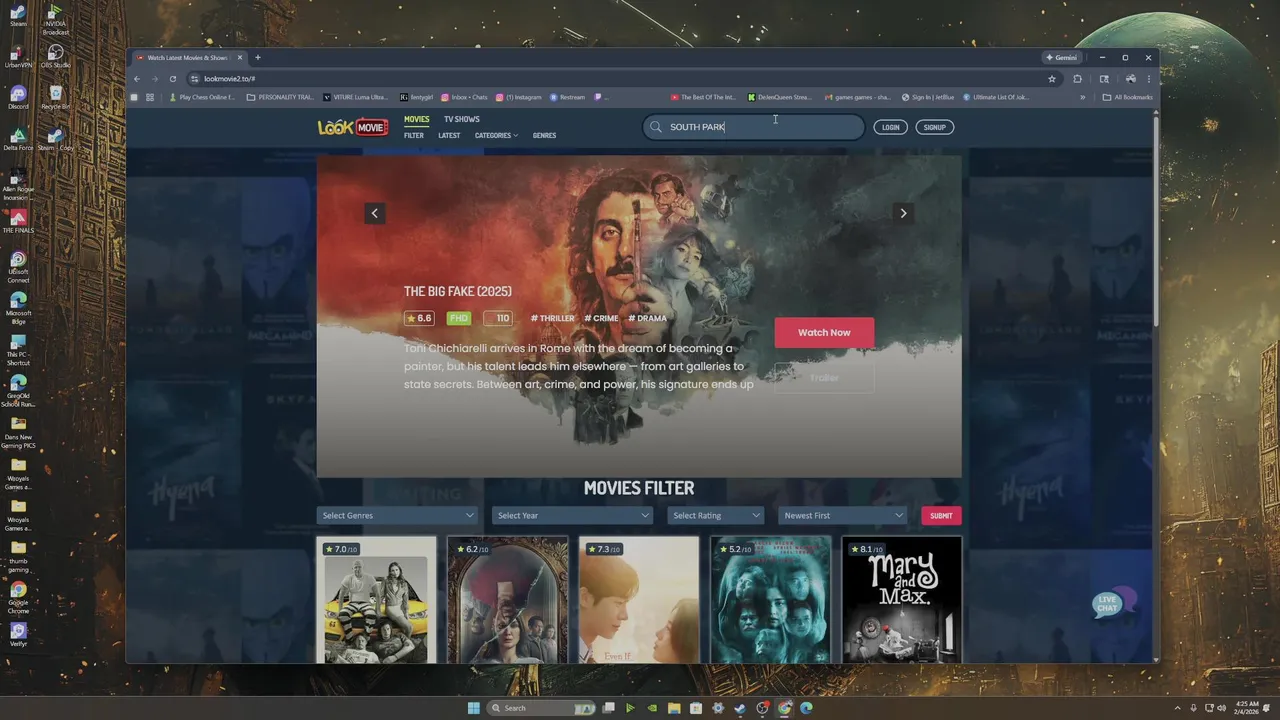The image size is (1280, 720).
Task: Bookmark this page with star icon
Action: click(1052, 79)
